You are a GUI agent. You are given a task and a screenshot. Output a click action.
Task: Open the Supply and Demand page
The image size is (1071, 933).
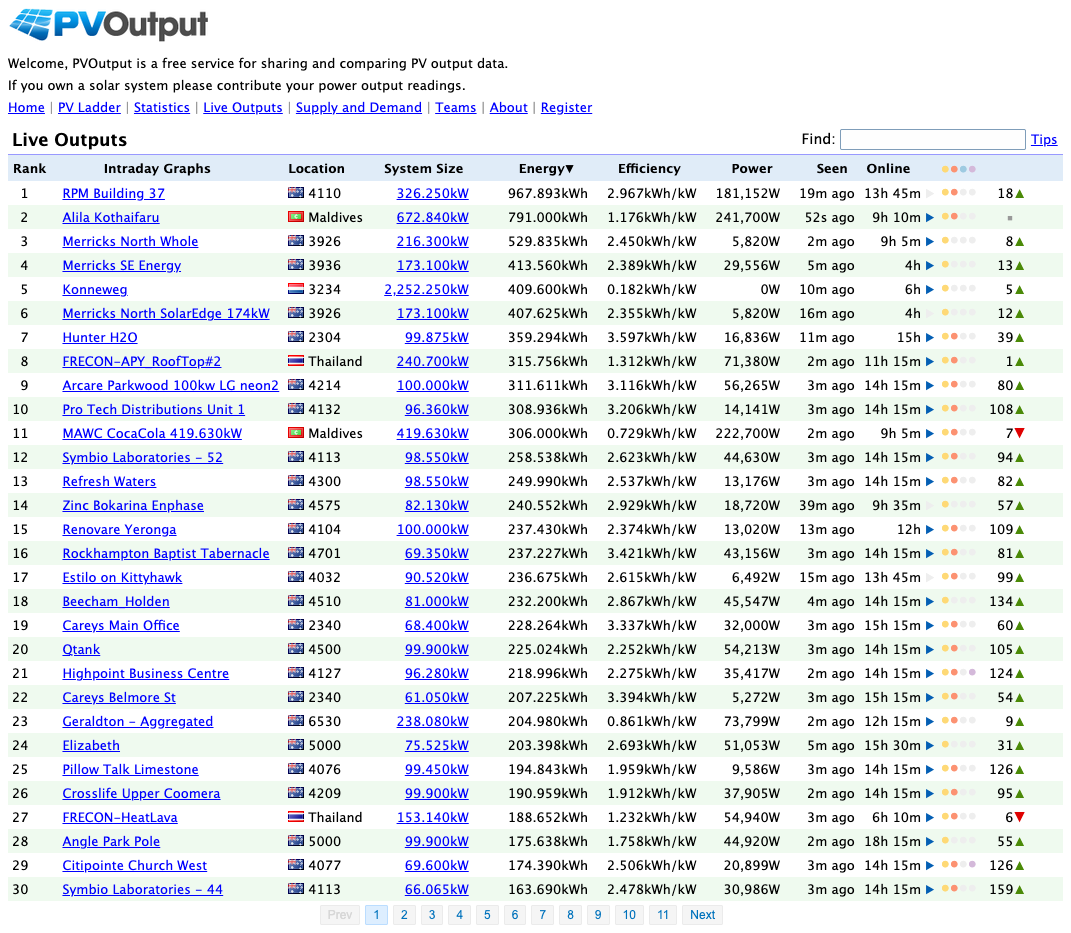tap(358, 108)
